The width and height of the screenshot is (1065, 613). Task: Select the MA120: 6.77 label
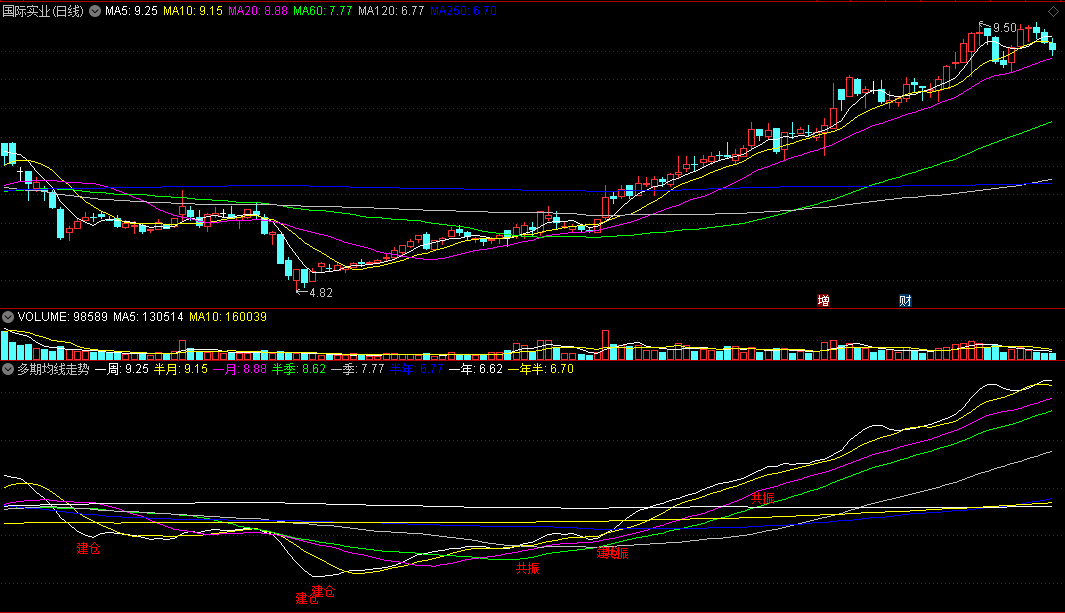coord(391,11)
